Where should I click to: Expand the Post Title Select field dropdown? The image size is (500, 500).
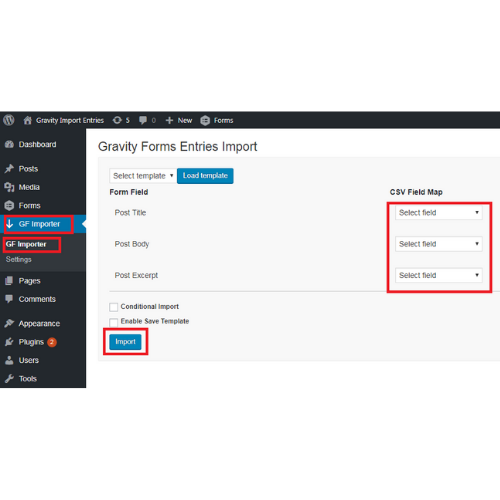tap(439, 213)
